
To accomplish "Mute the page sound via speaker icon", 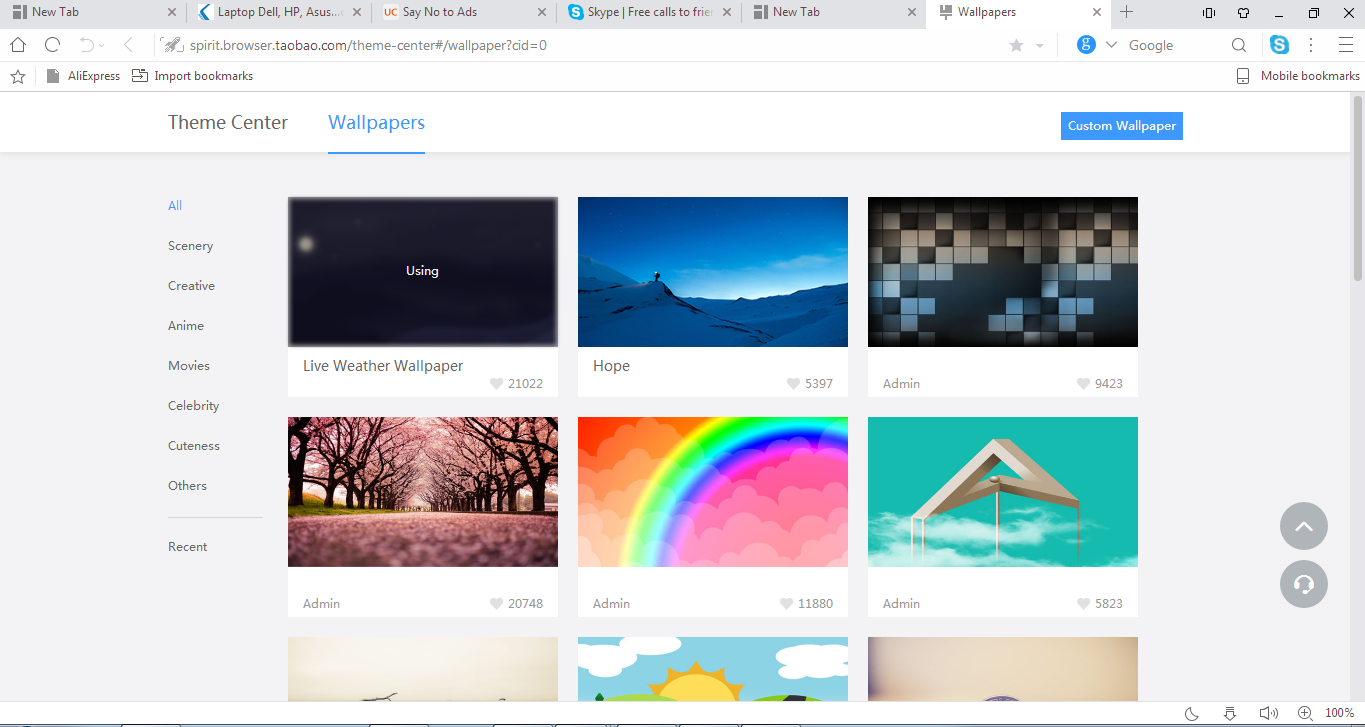I will tap(1268, 713).
